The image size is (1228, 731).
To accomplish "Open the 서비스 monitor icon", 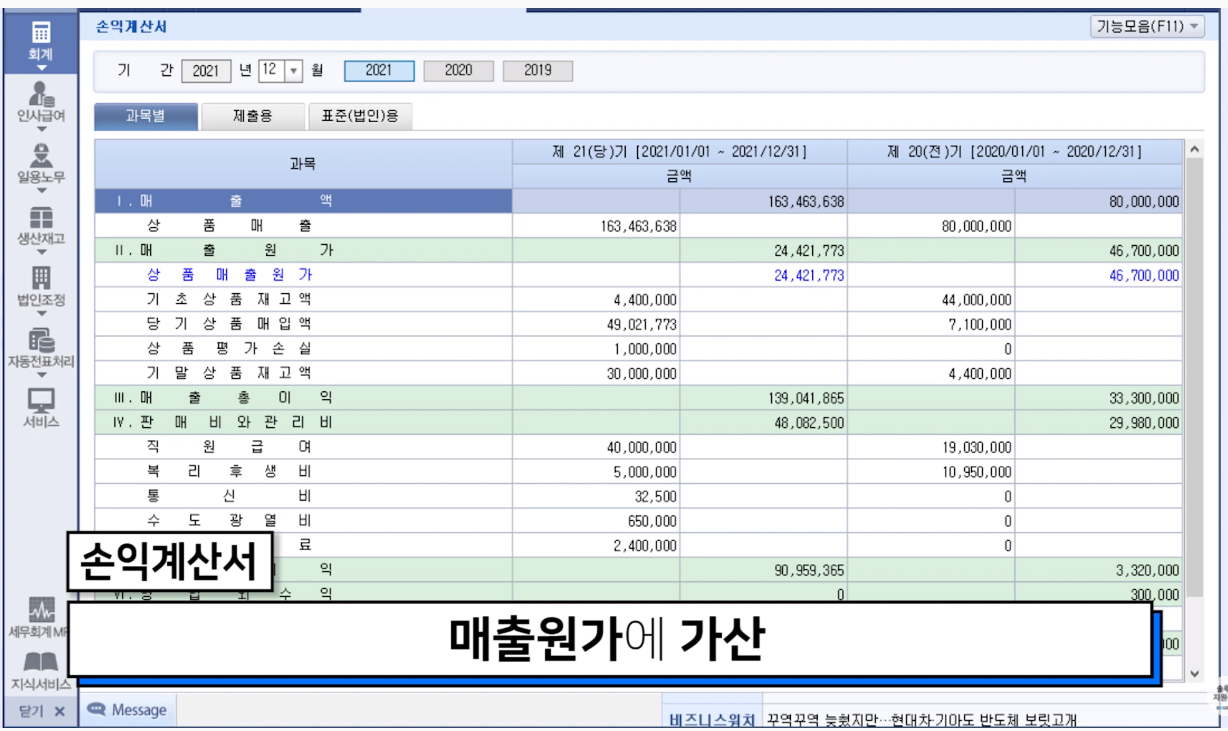I will [41, 400].
